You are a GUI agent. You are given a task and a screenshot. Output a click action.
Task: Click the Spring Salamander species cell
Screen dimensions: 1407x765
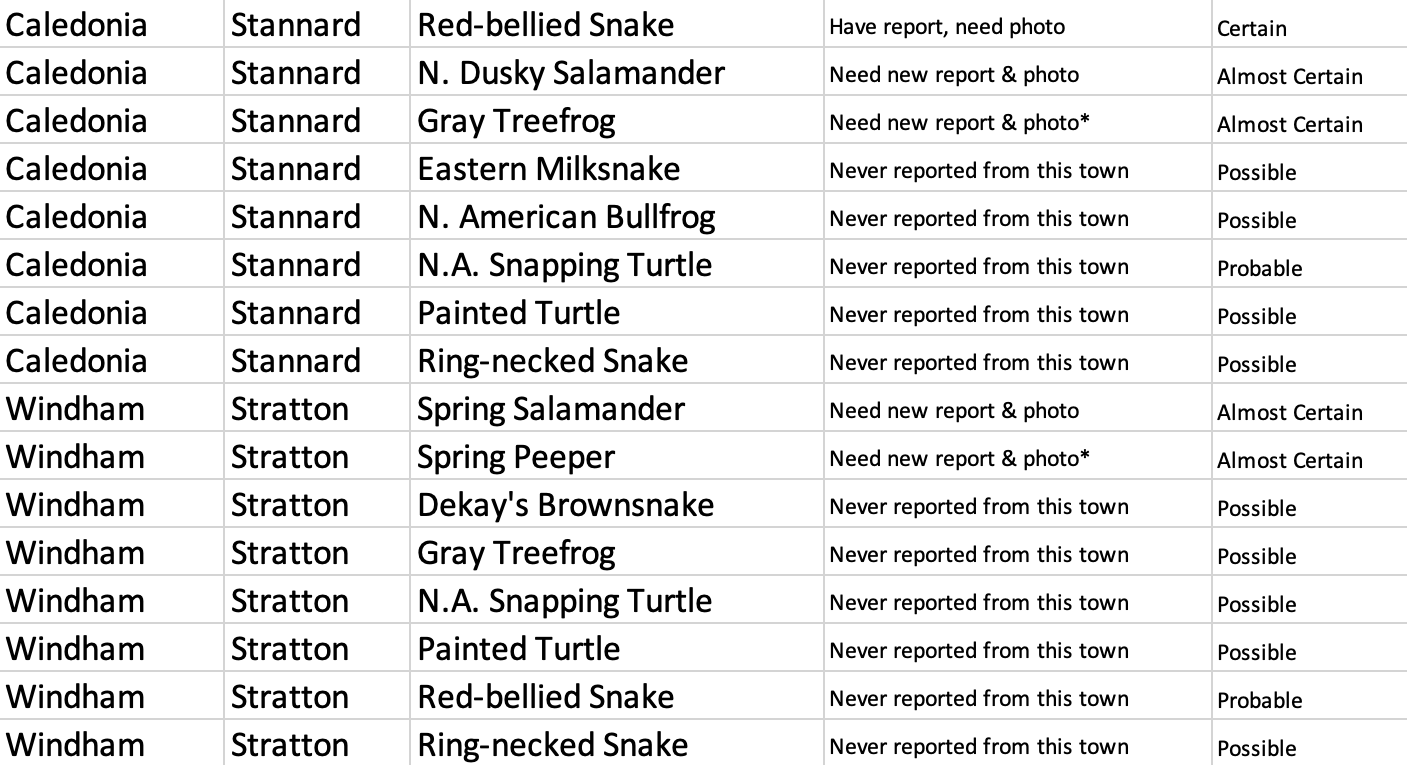550,409
